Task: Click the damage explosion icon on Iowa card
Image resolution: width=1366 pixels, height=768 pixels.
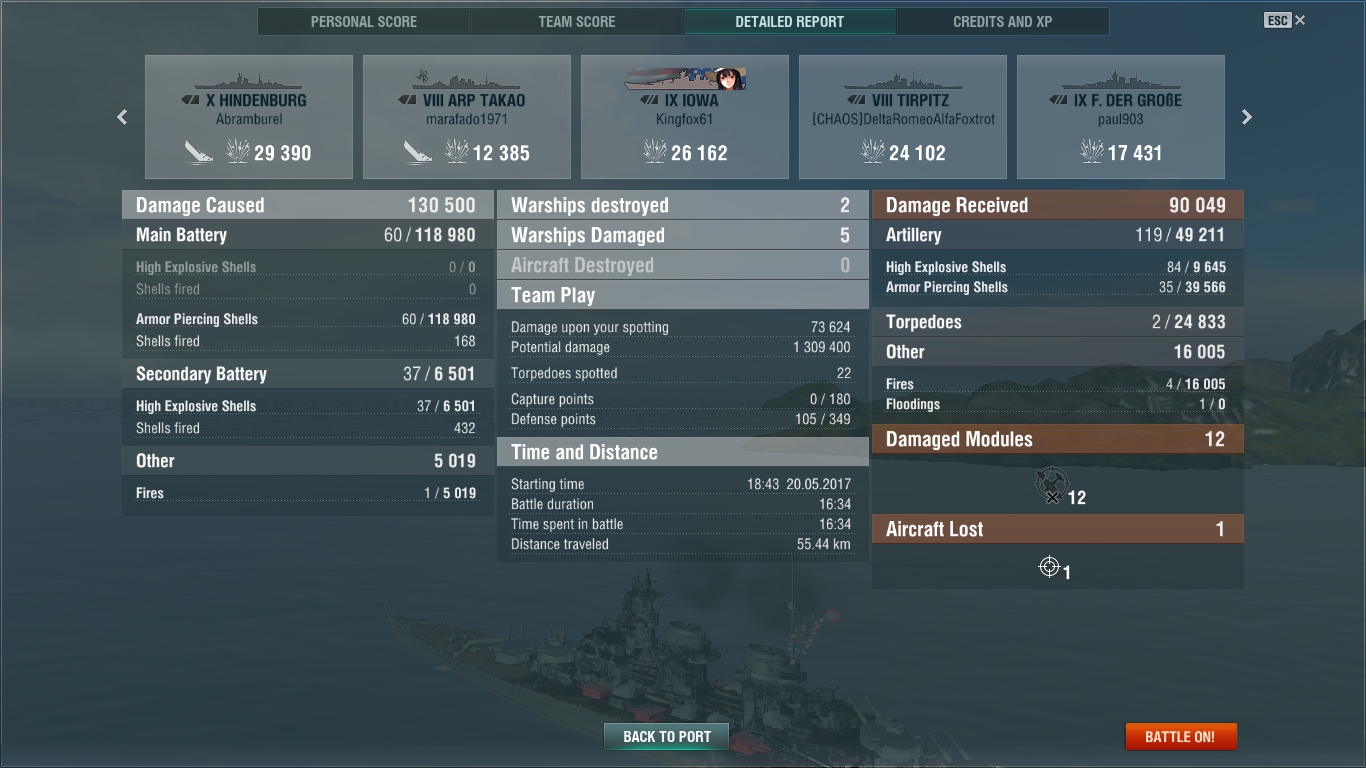Action: pos(655,152)
